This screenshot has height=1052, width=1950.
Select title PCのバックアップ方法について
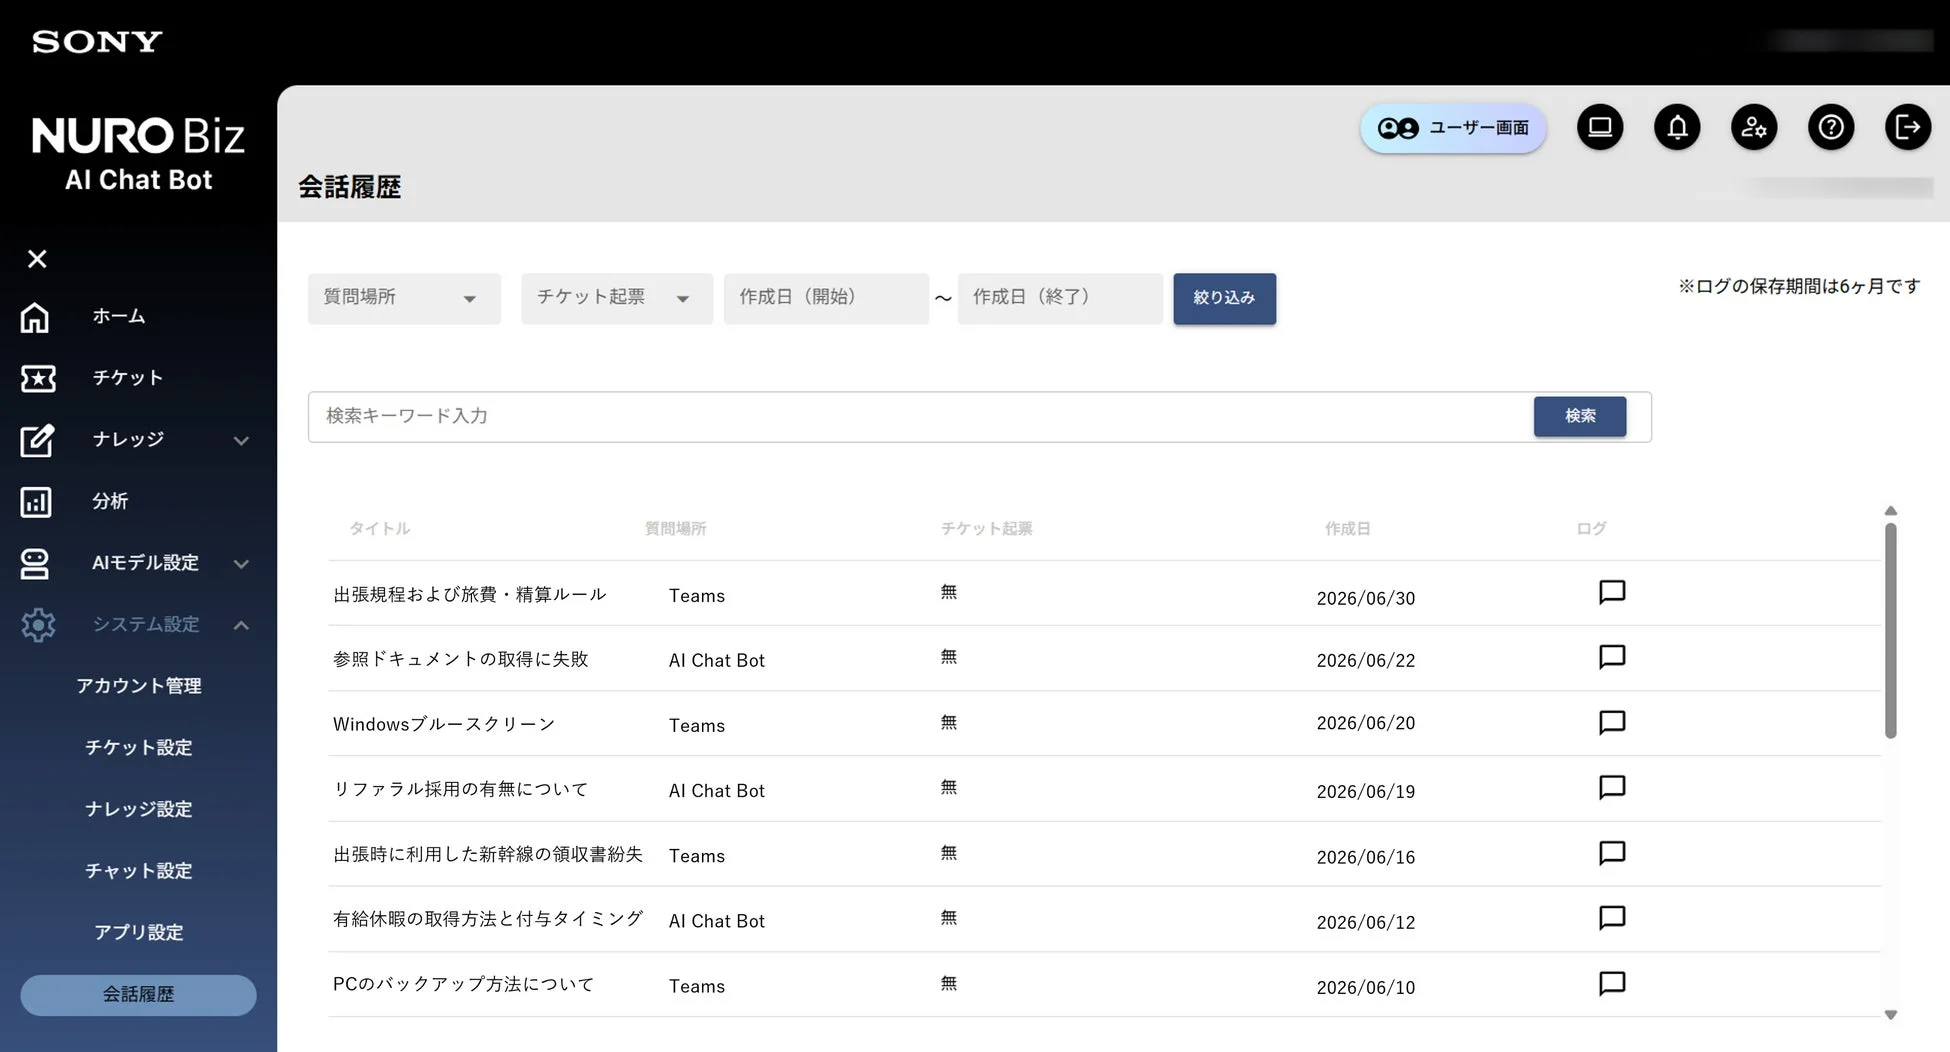(x=464, y=984)
